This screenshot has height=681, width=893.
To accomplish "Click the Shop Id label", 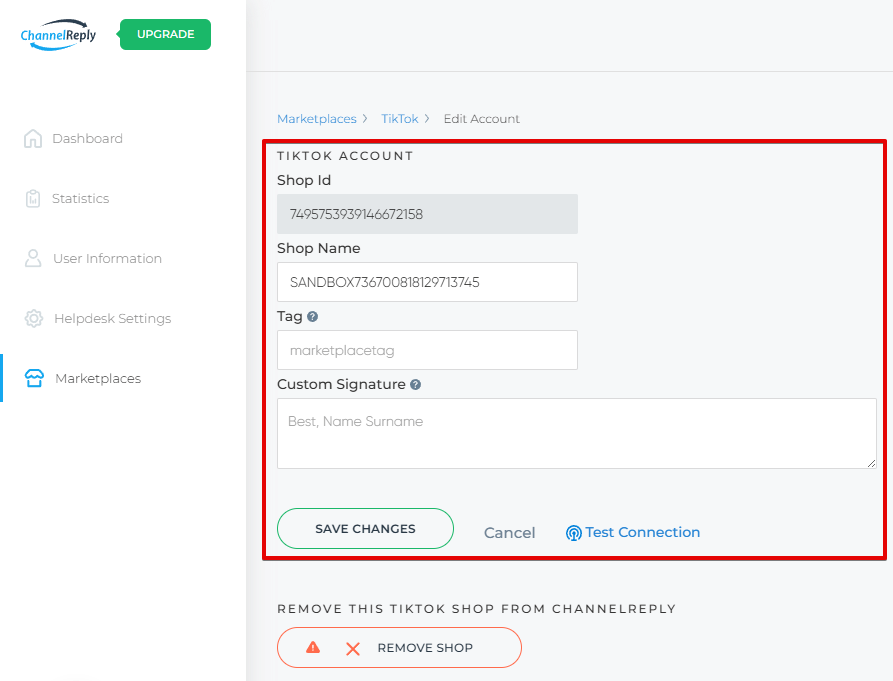I will coord(304,180).
